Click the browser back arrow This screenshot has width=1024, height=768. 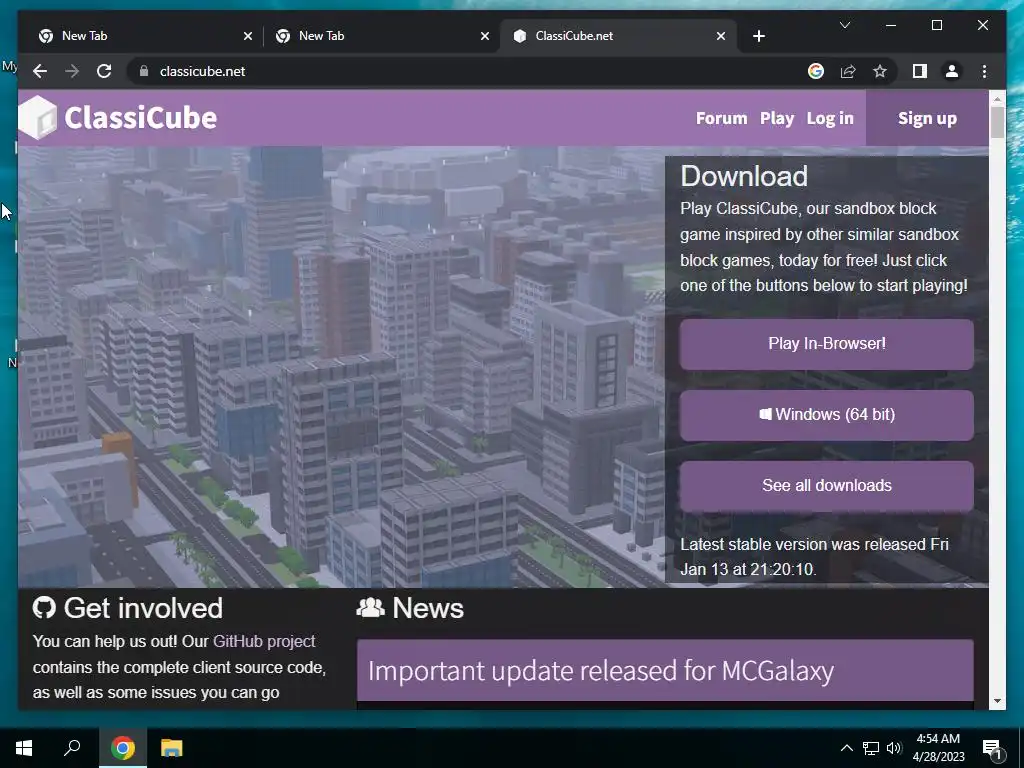[x=40, y=71]
